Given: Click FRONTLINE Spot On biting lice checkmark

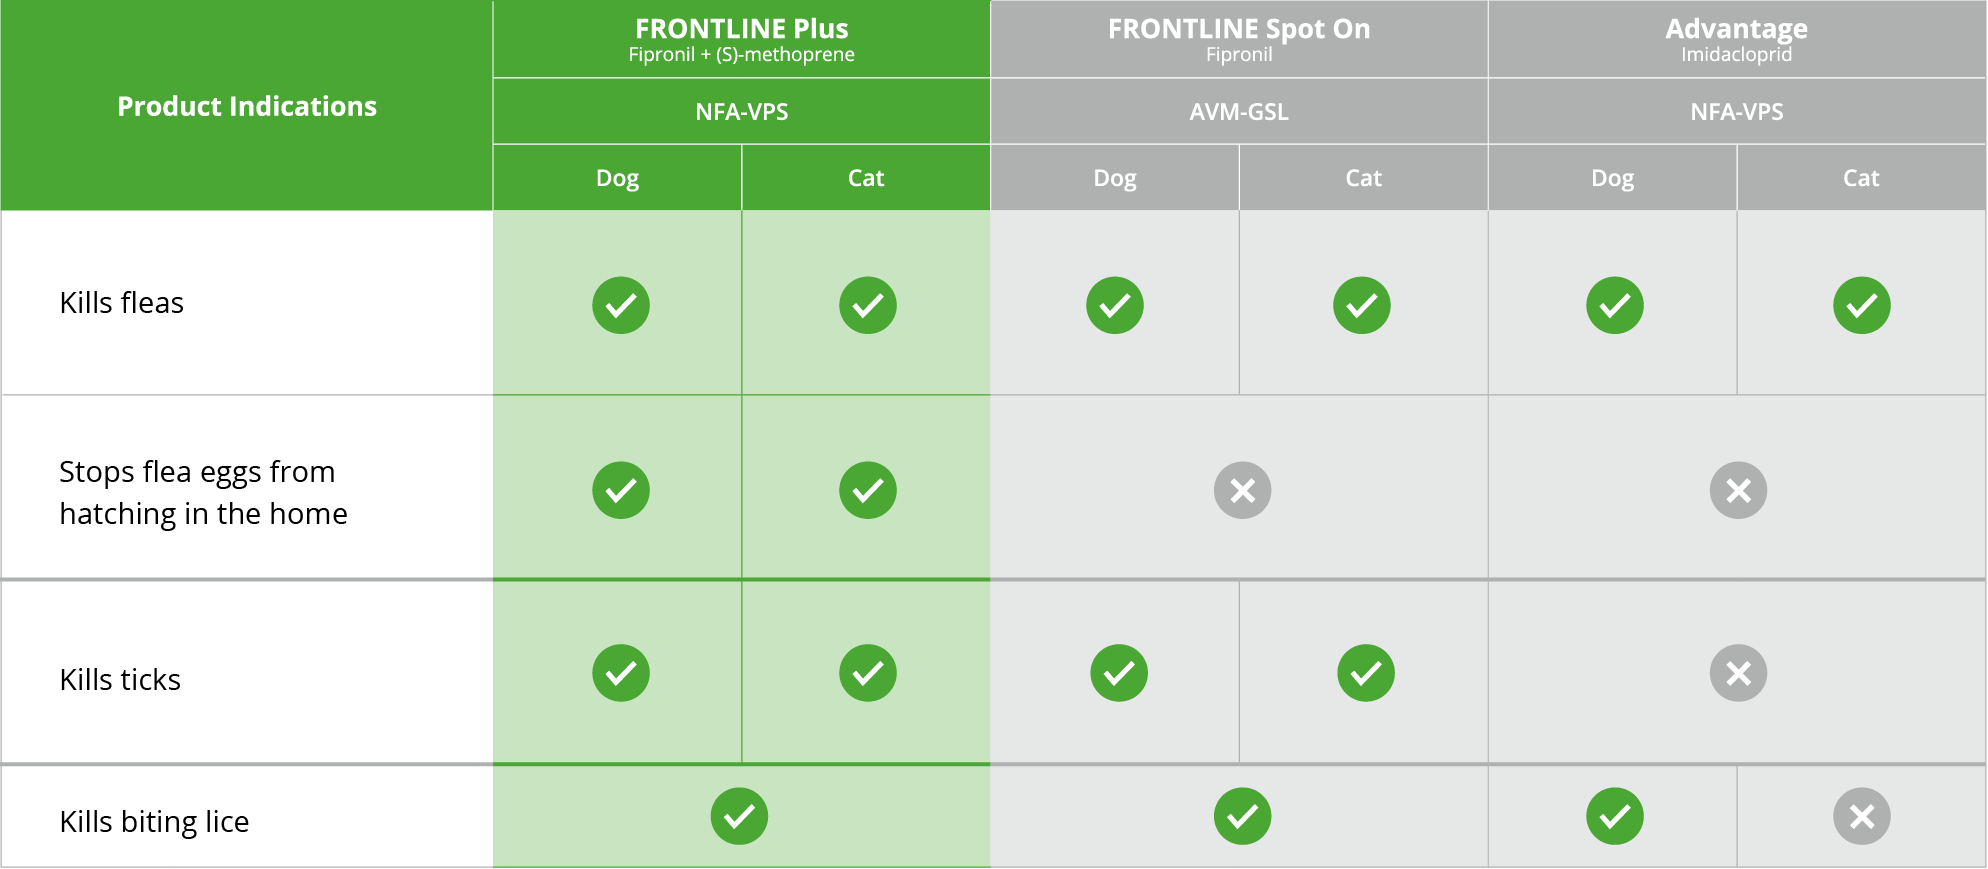Looking at the screenshot, I should (x=1242, y=817).
